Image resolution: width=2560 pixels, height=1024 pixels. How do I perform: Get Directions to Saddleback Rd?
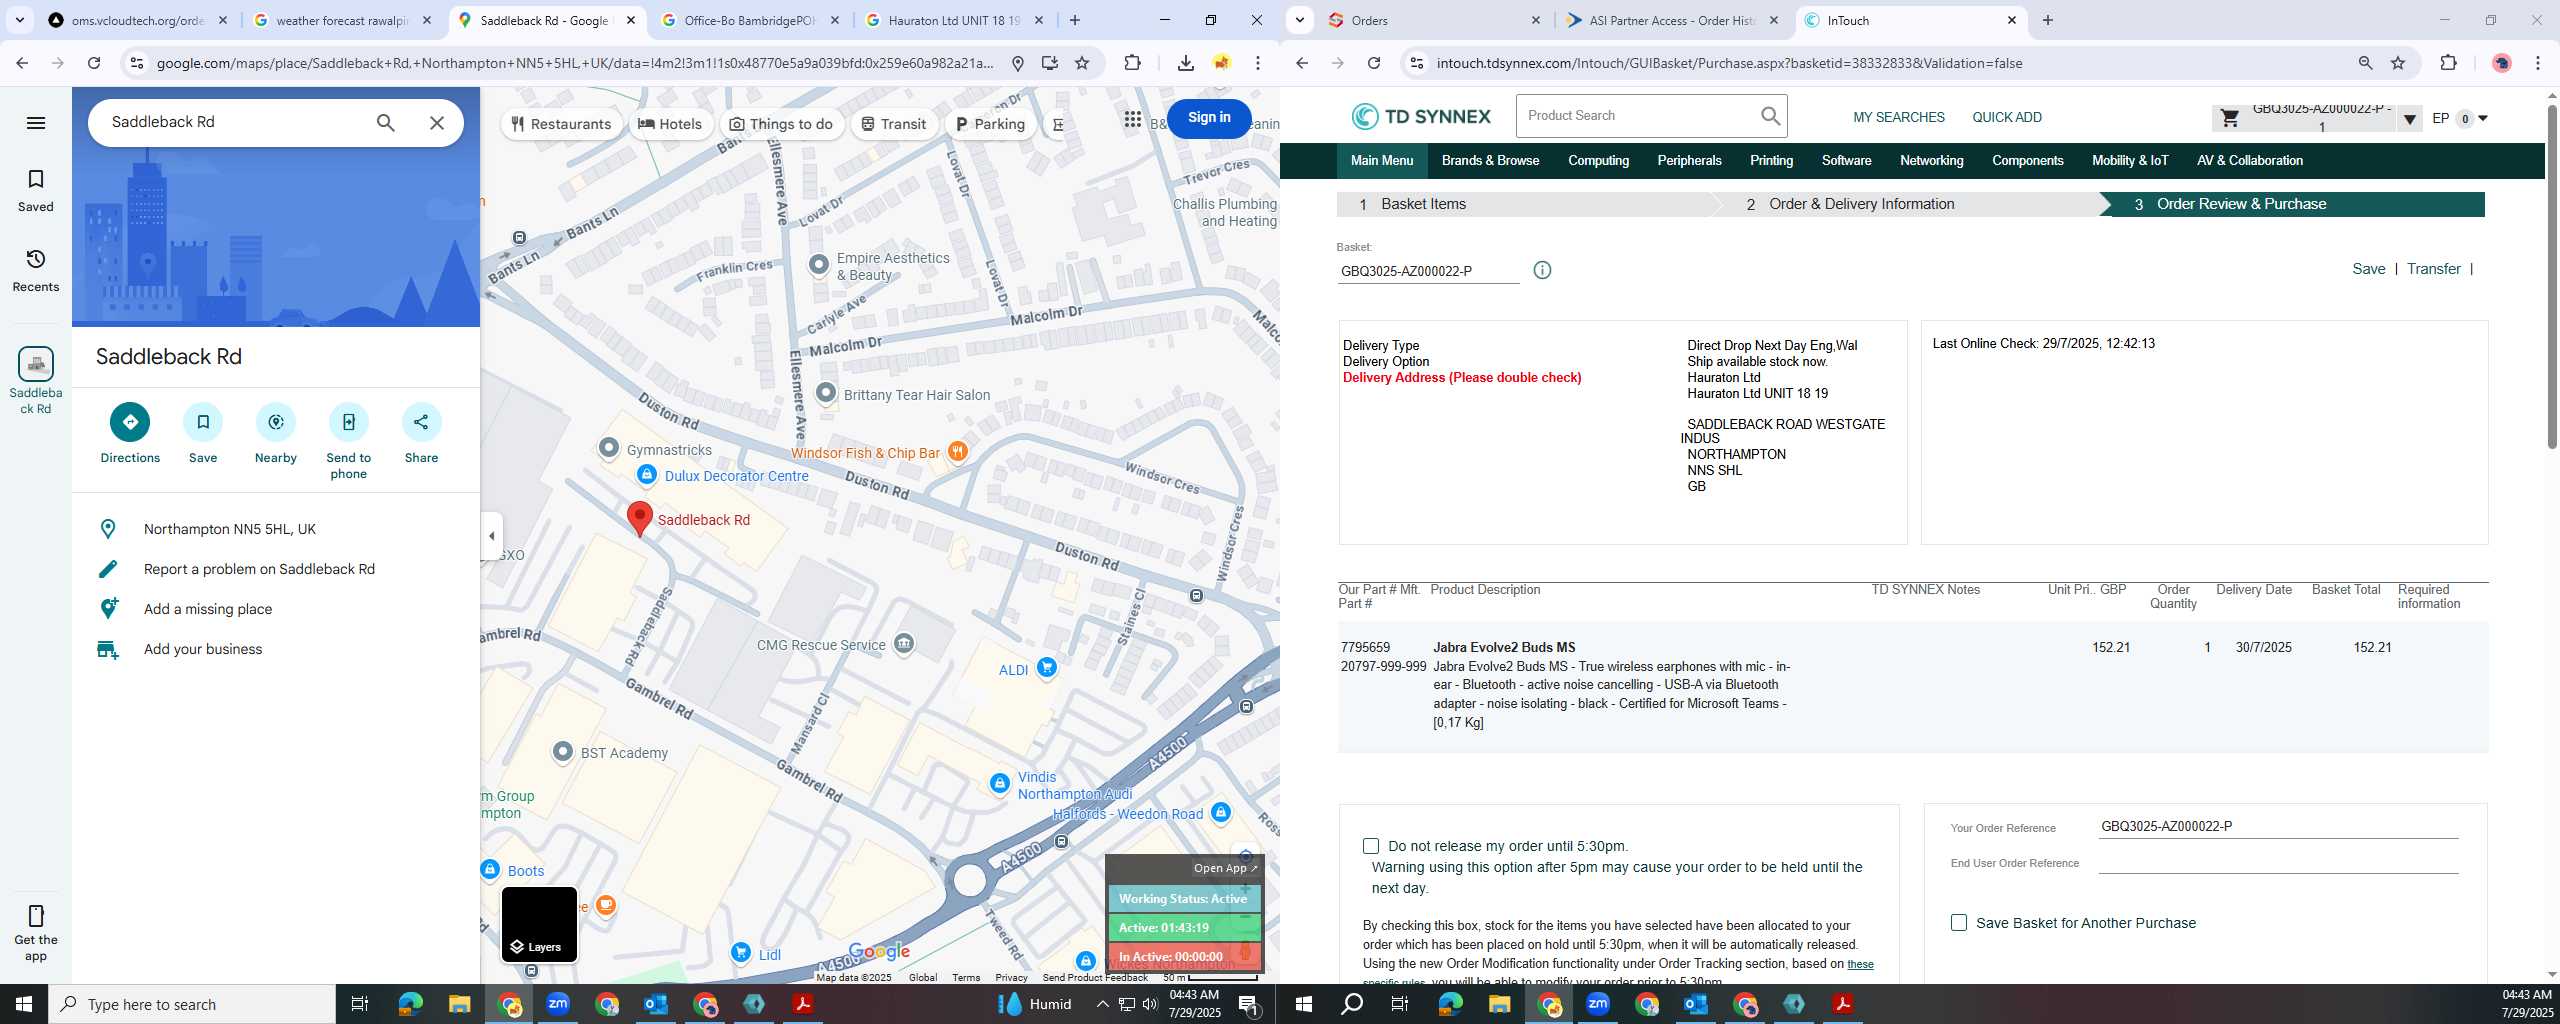coord(130,433)
